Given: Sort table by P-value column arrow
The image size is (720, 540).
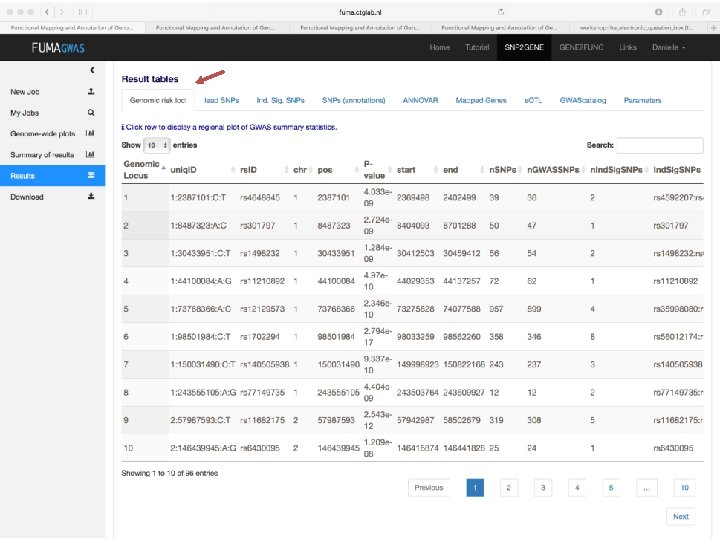Looking at the screenshot, I should [x=390, y=170].
